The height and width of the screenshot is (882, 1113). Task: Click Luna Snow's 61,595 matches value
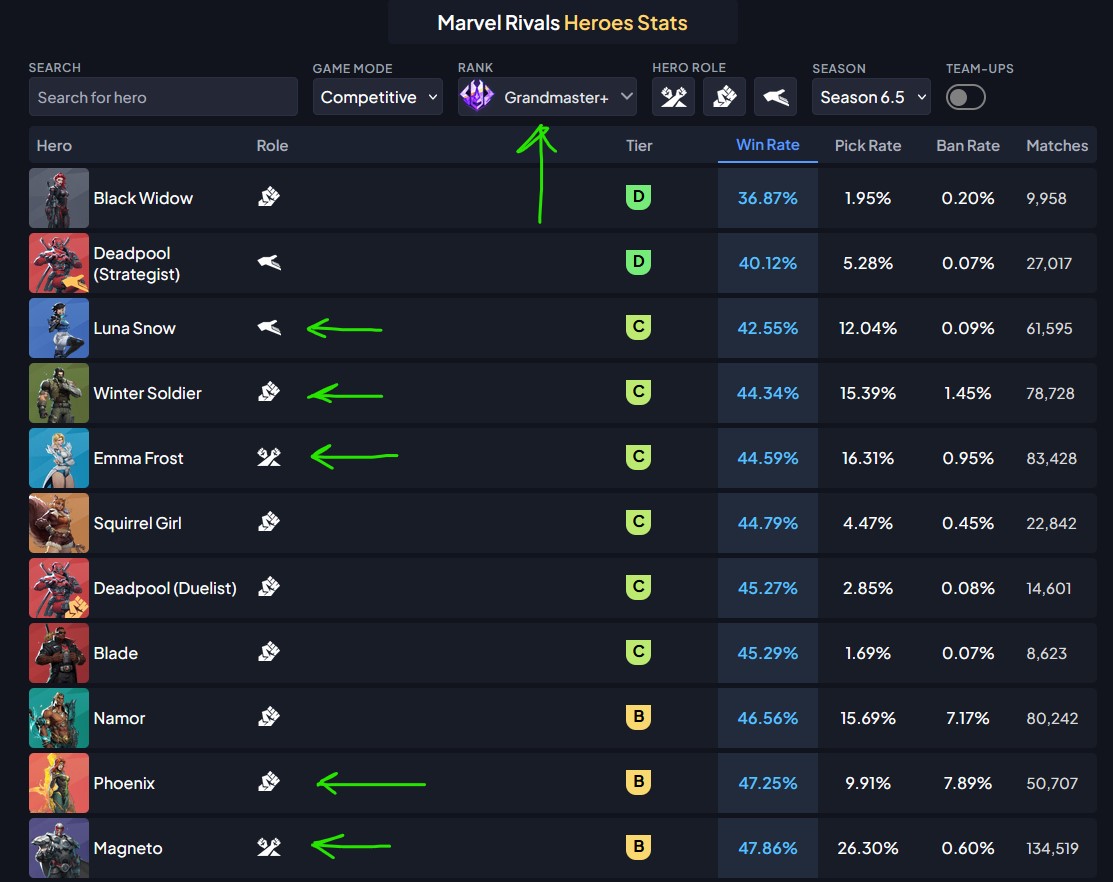click(x=1049, y=328)
